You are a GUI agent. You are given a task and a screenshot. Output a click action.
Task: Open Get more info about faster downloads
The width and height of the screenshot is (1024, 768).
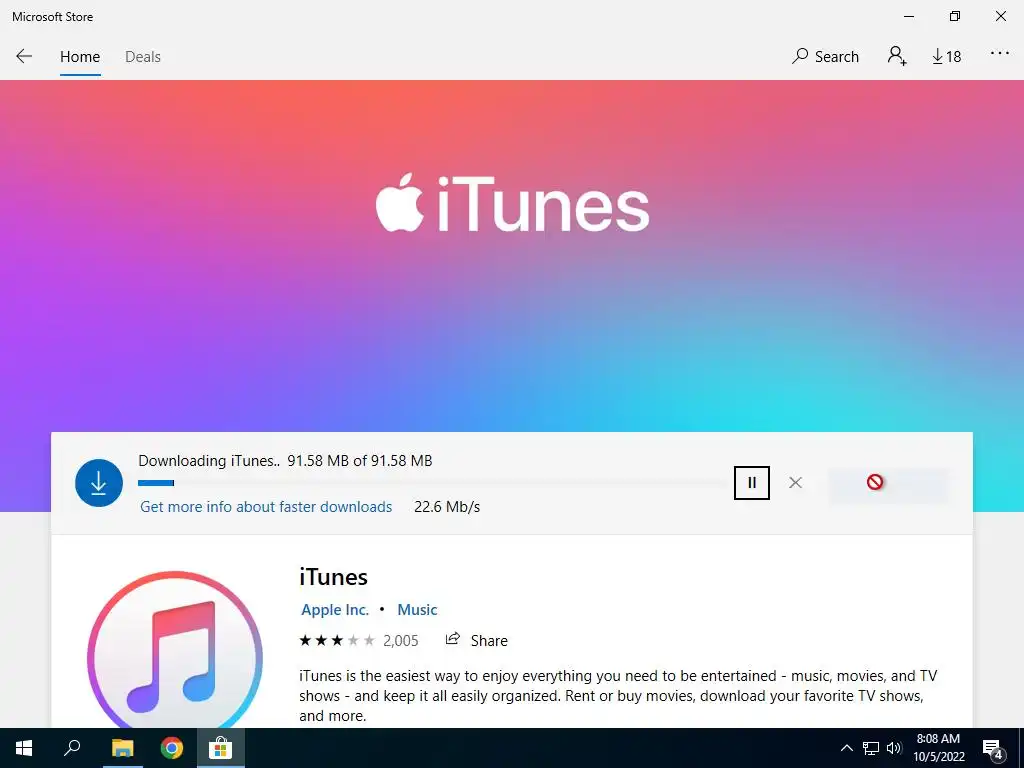[x=266, y=507]
